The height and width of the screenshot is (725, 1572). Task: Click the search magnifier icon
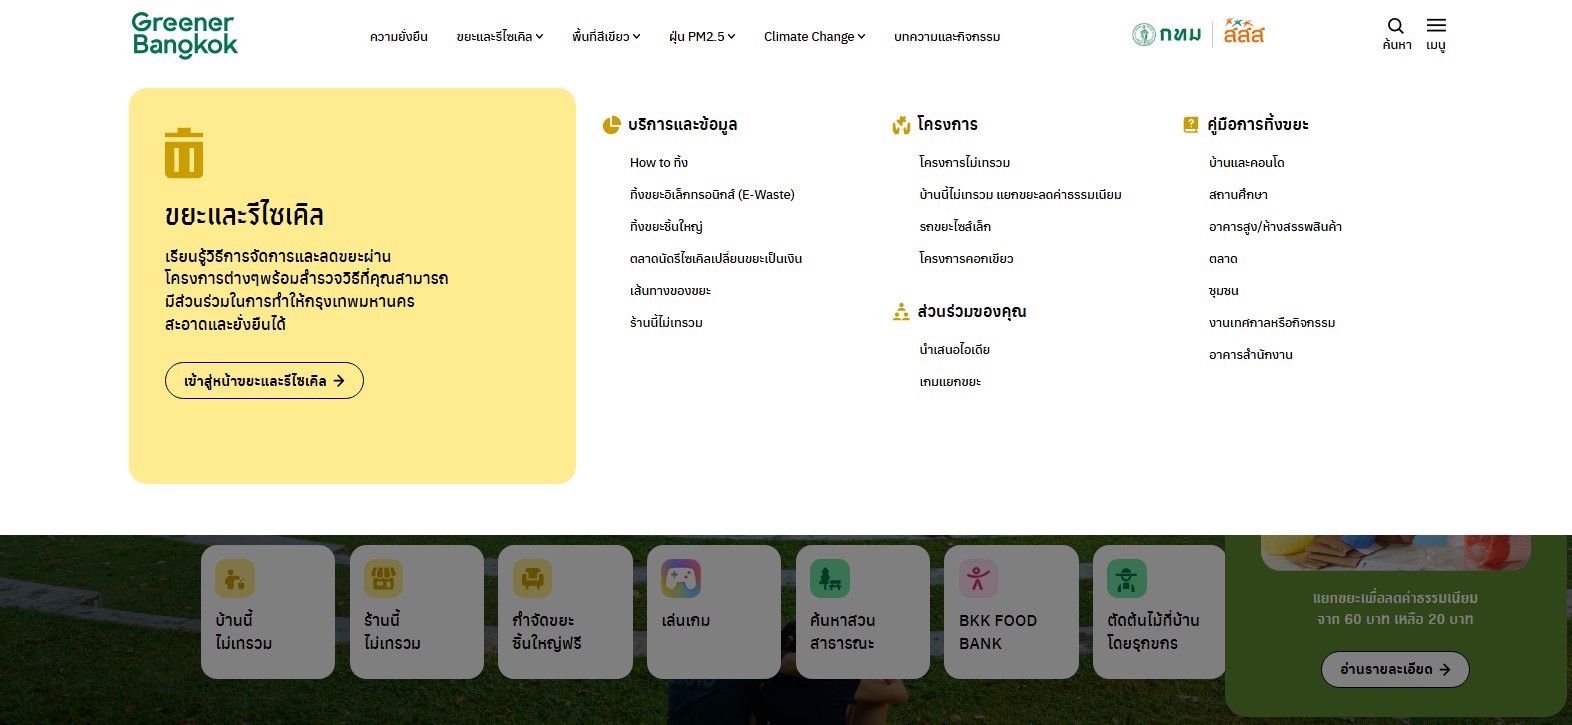[1395, 27]
